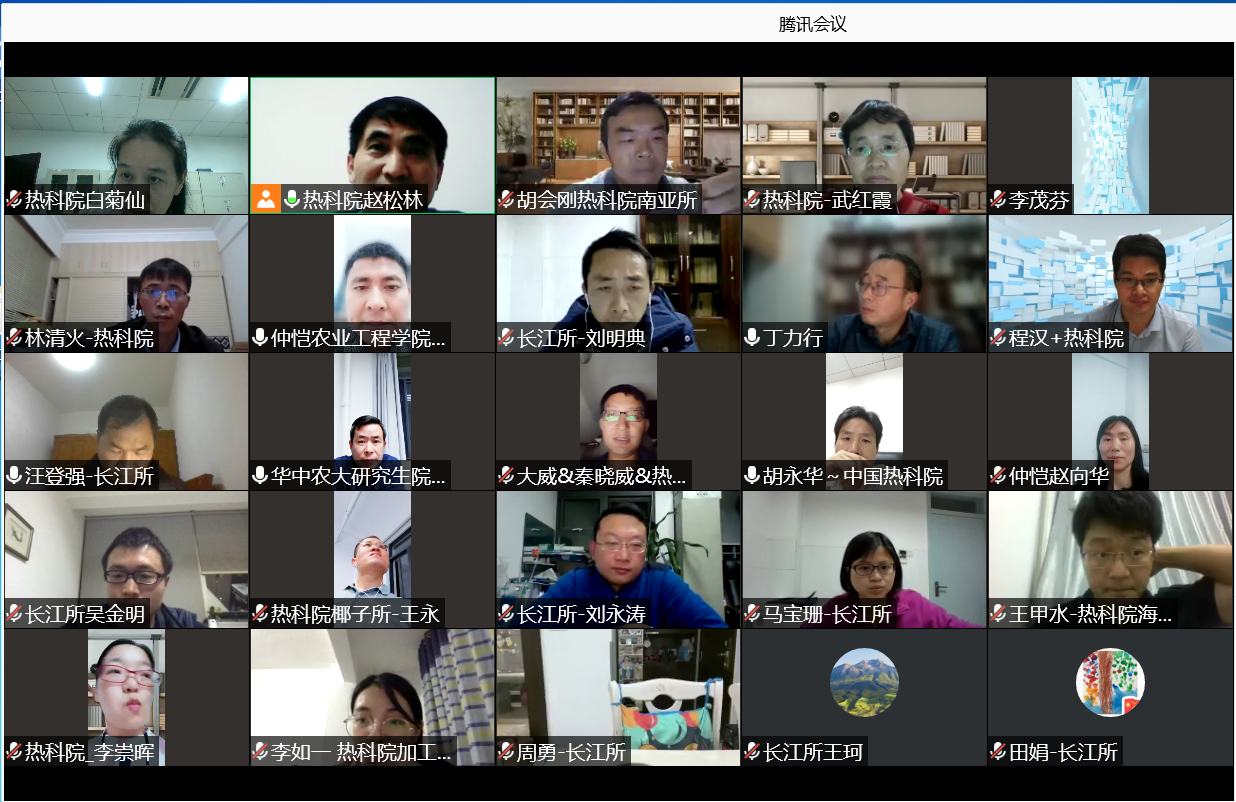The width and height of the screenshot is (1236, 802).
Task: Click the muted mic icon of 程汉+热科院
Action: [998, 338]
